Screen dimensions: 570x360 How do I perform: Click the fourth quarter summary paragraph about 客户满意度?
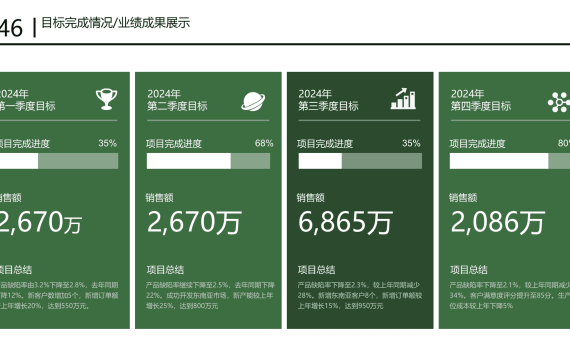(510, 295)
